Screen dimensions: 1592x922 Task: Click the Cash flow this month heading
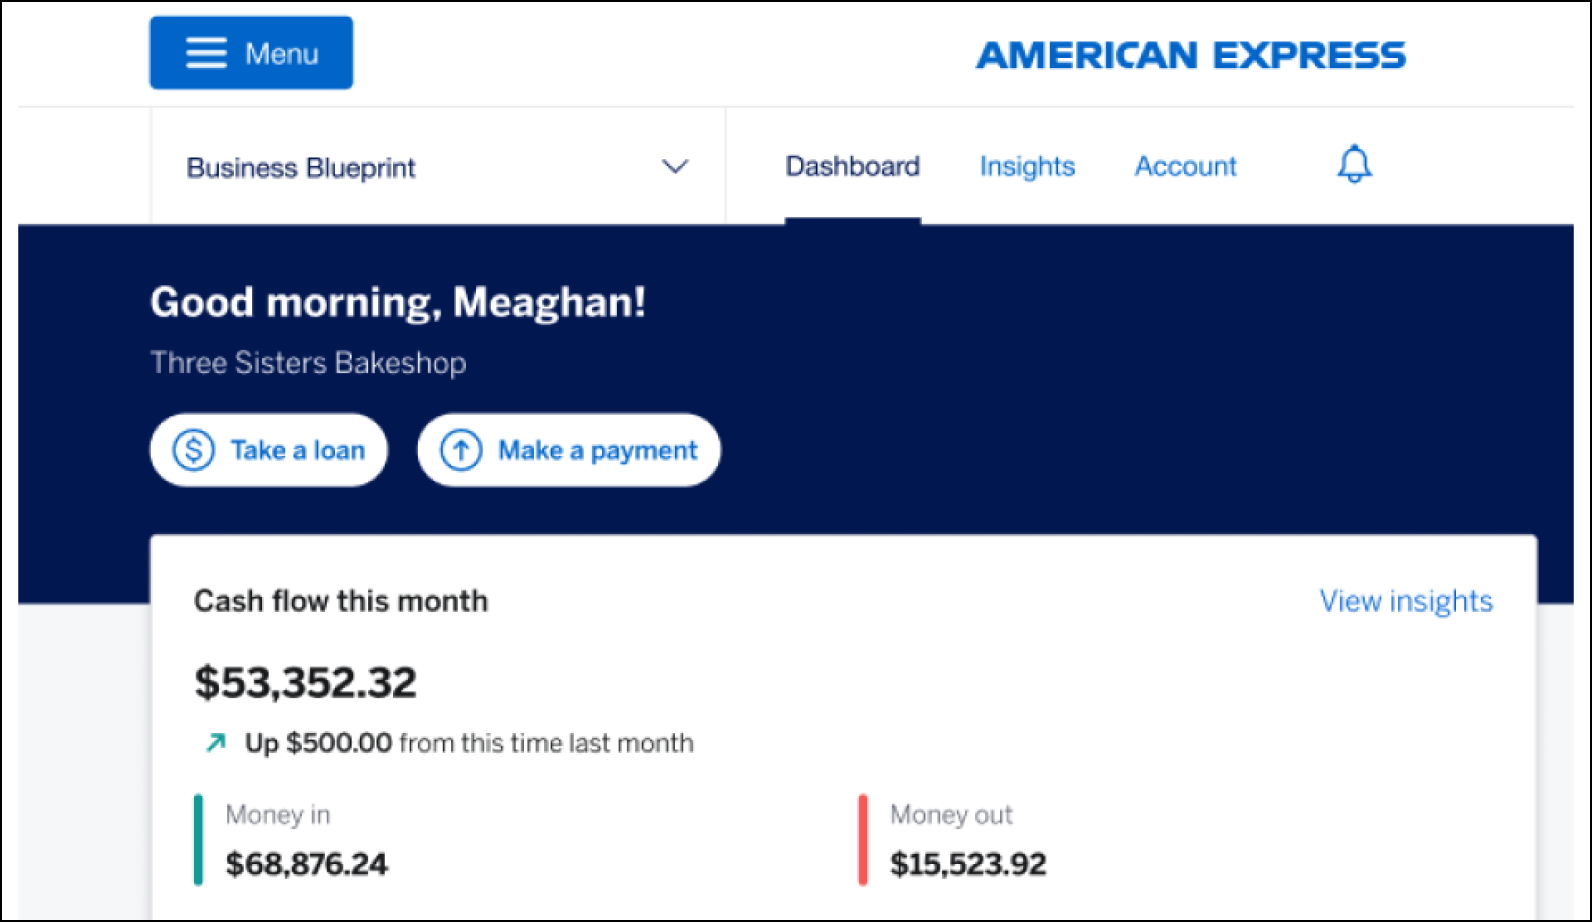click(341, 601)
